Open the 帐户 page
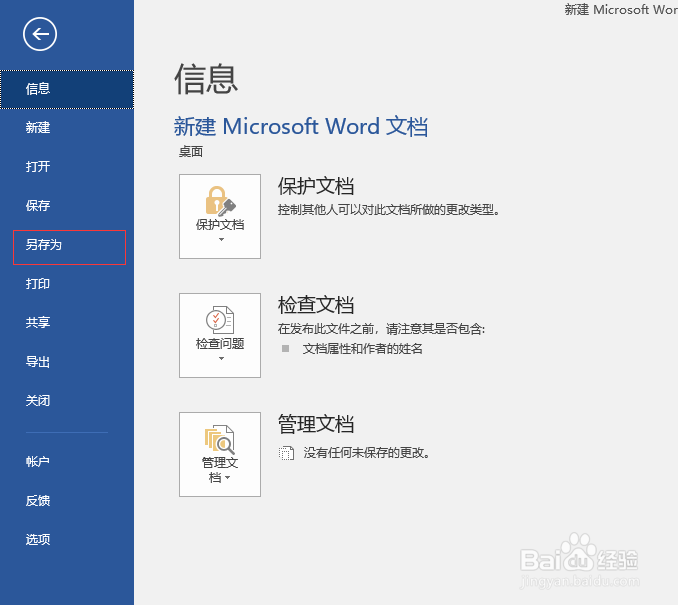678x605 pixels. coord(67,461)
